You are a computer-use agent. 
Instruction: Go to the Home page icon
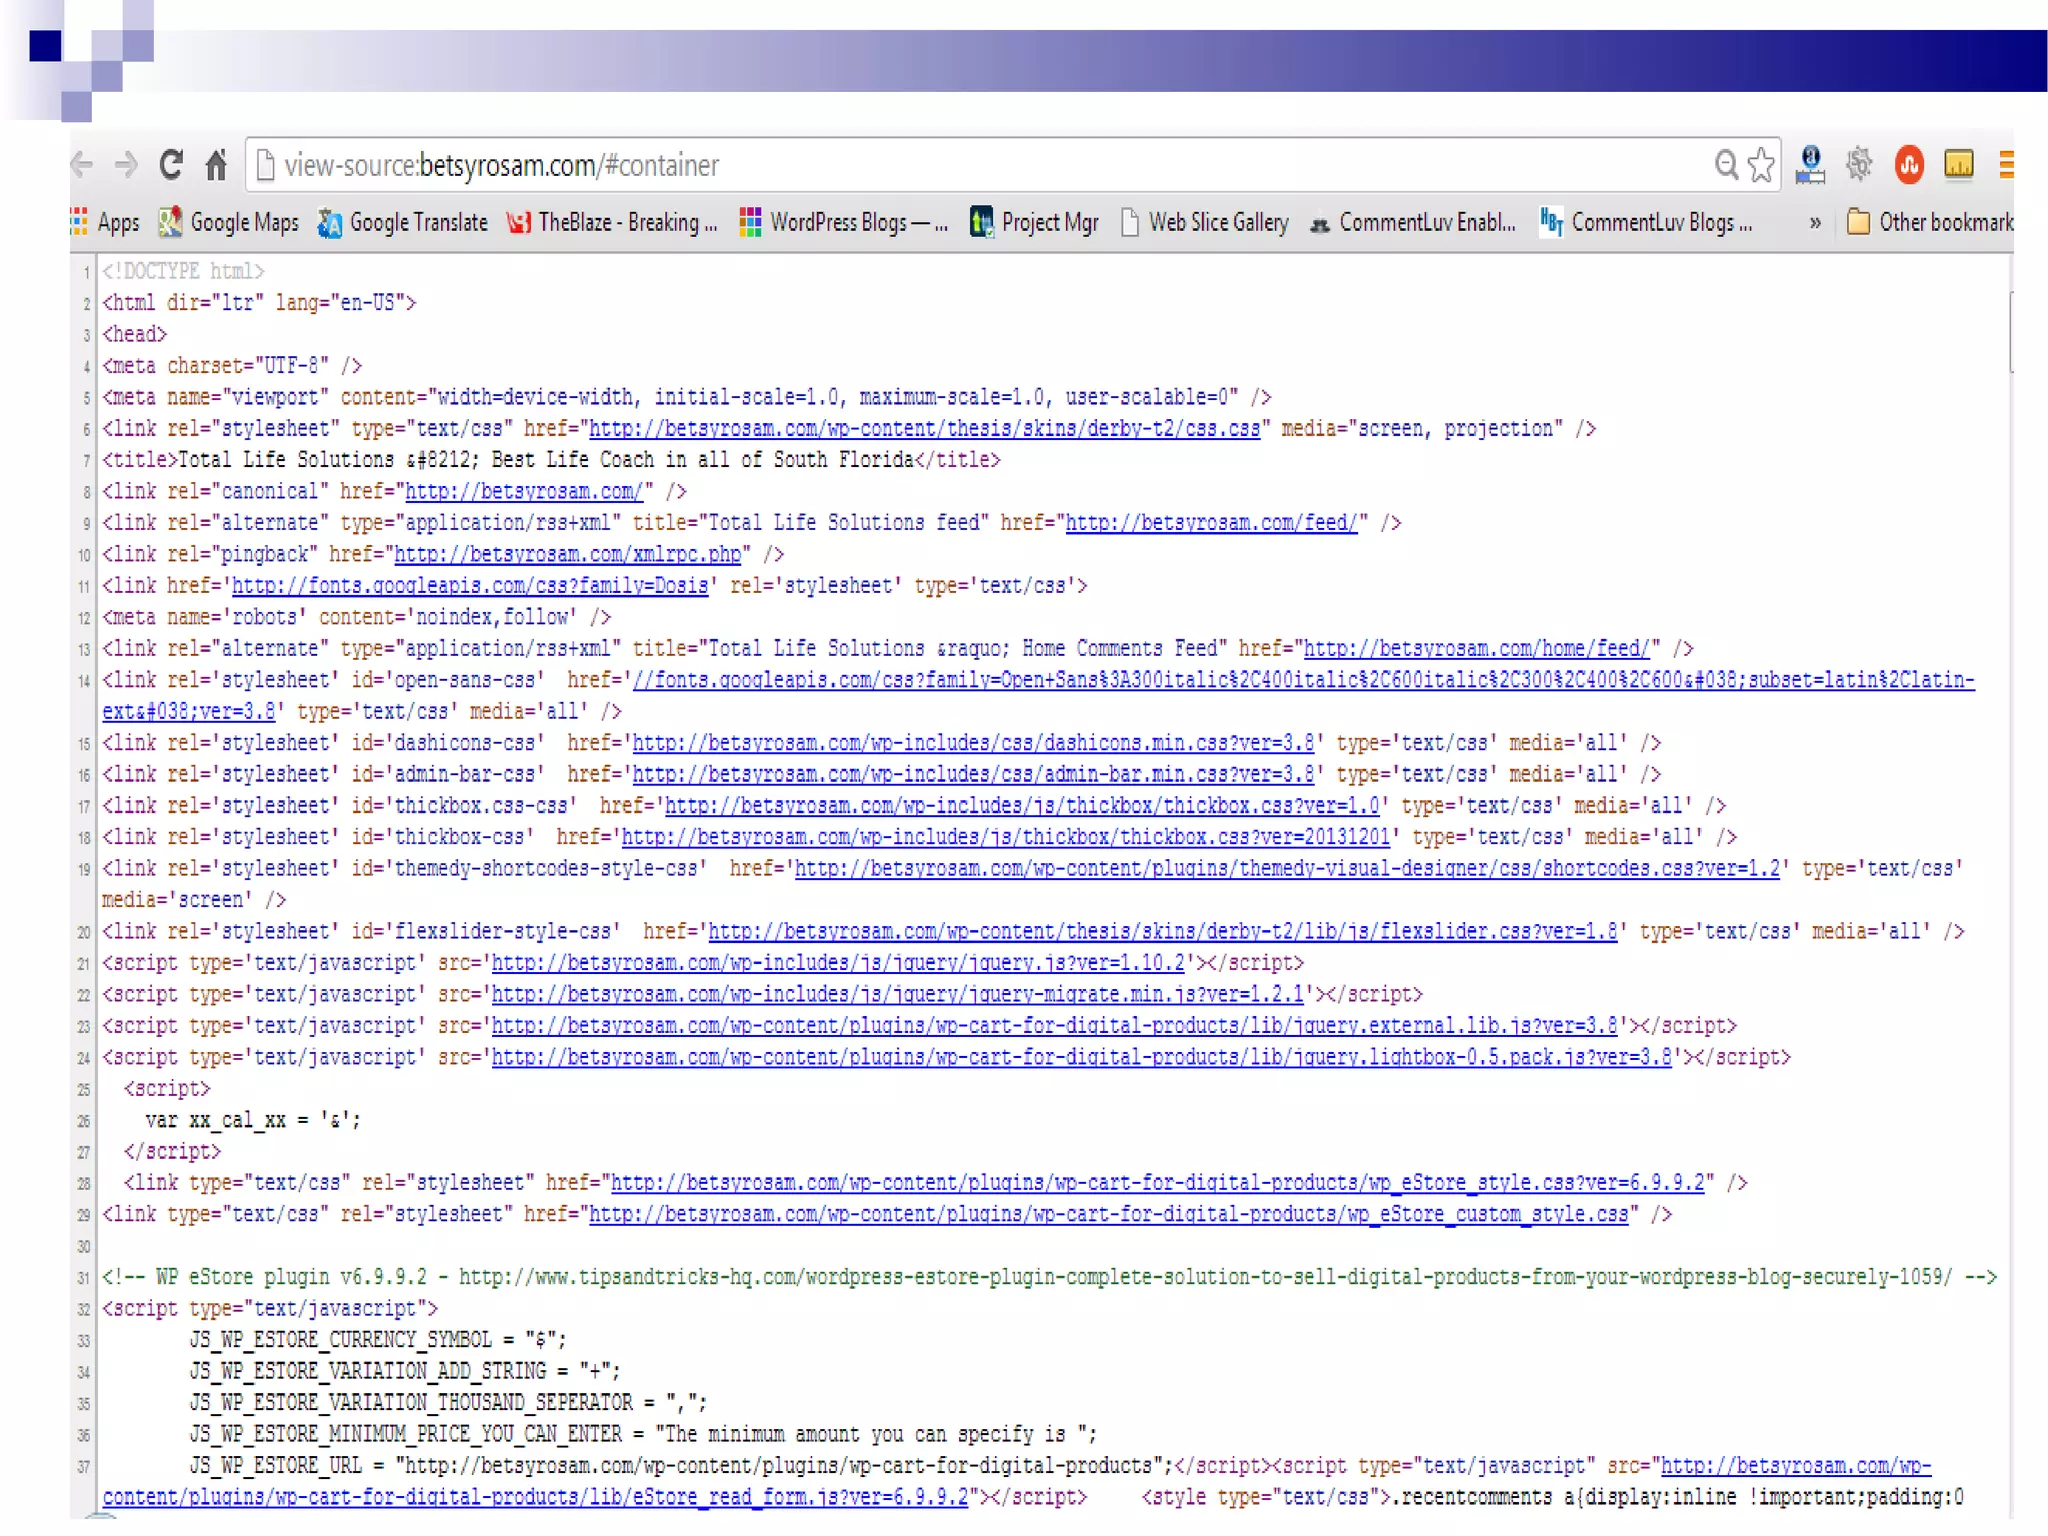pyautogui.click(x=216, y=165)
